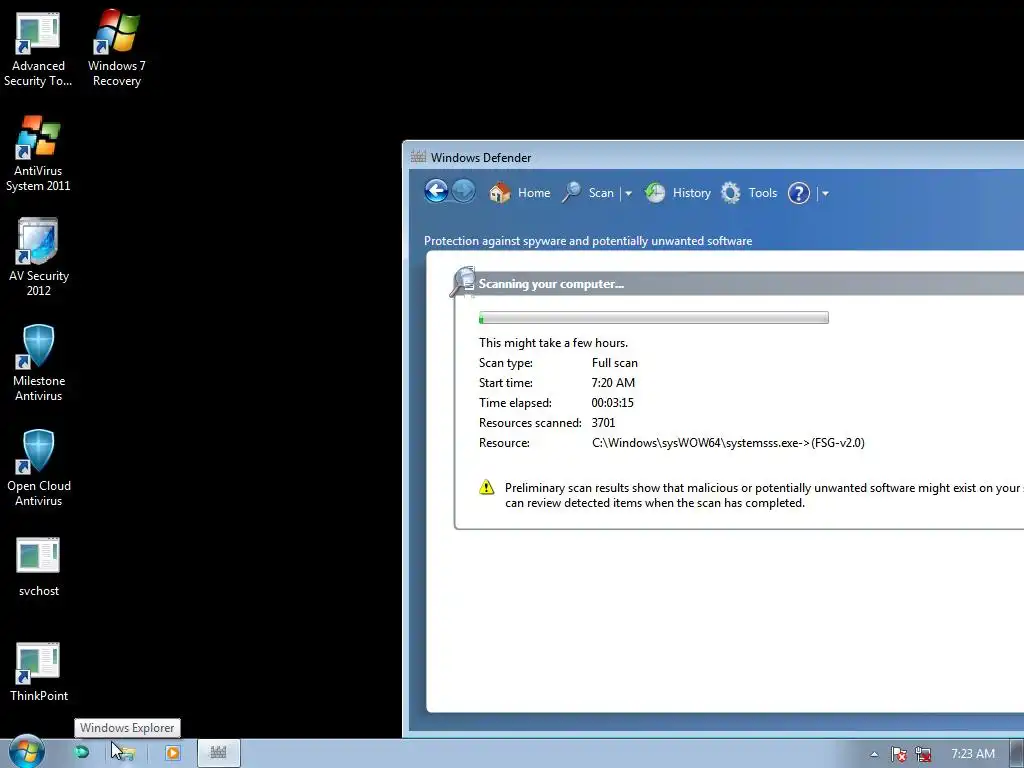Click the Tools gear icon
Image resolution: width=1024 pixels, height=768 pixels.
click(731, 193)
